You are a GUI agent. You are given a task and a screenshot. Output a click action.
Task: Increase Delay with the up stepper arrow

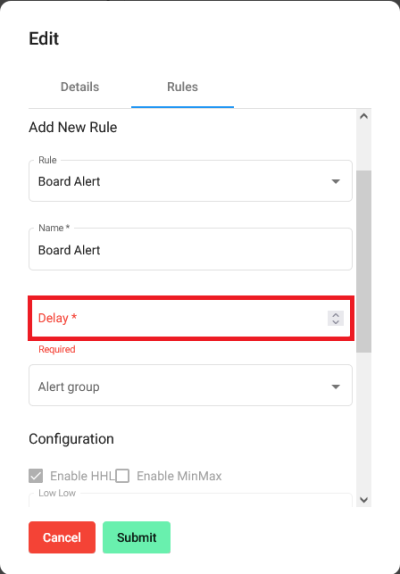(x=336, y=315)
